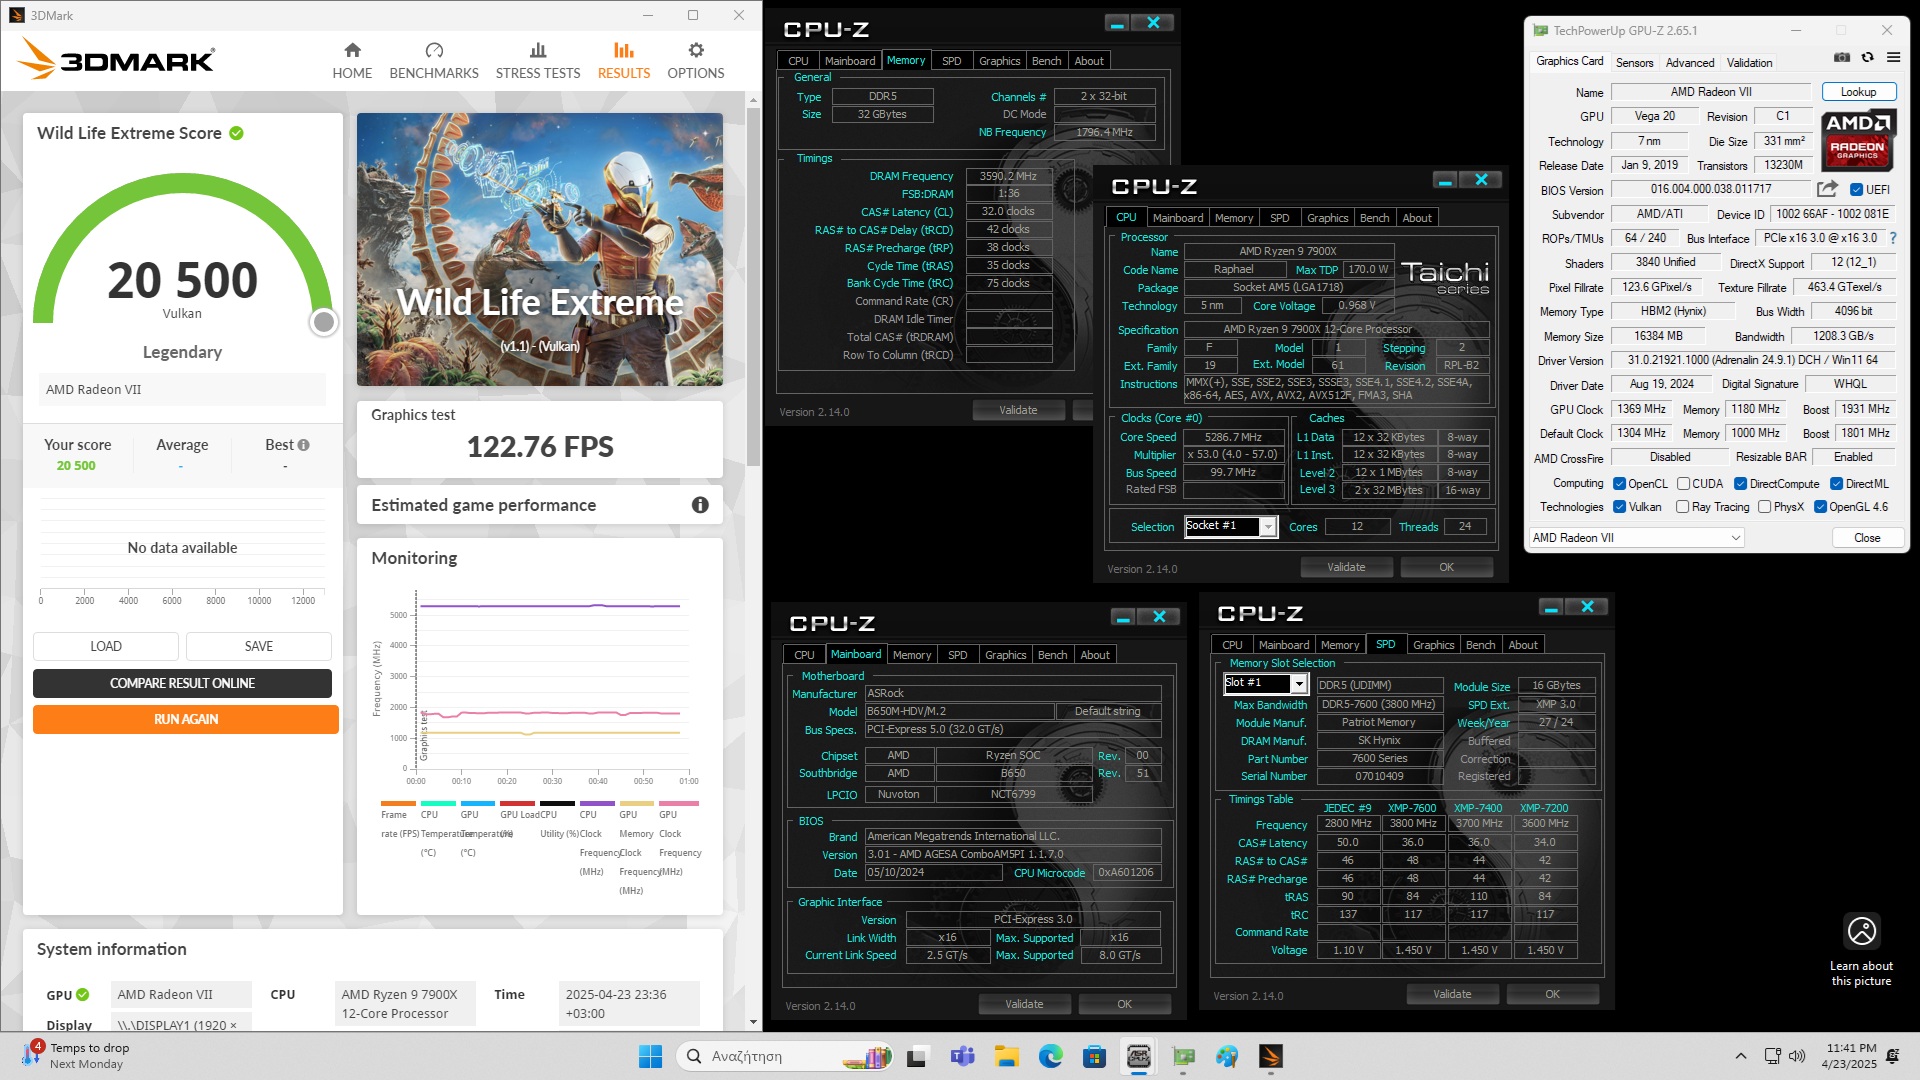Go to STRESS TESTS in 3DMark
1920x1080 pixels.
pyautogui.click(x=538, y=61)
